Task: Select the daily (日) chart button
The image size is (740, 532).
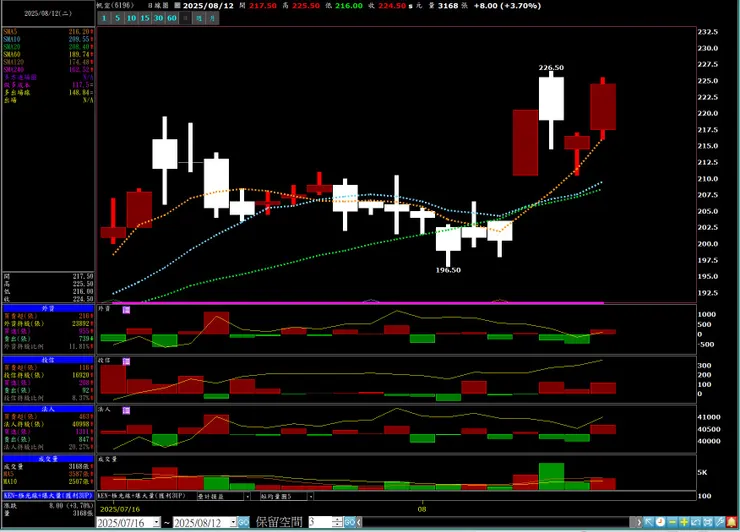Action: coord(185,18)
